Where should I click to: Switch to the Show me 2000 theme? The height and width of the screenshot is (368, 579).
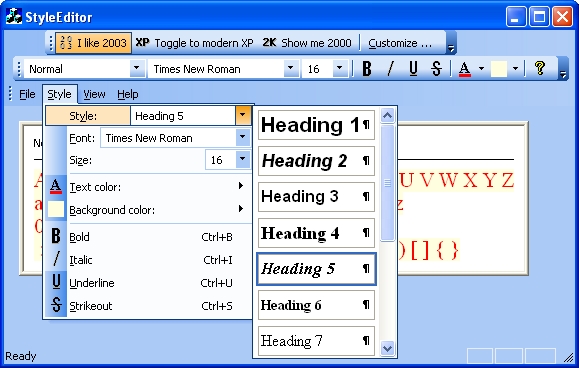pos(306,43)
